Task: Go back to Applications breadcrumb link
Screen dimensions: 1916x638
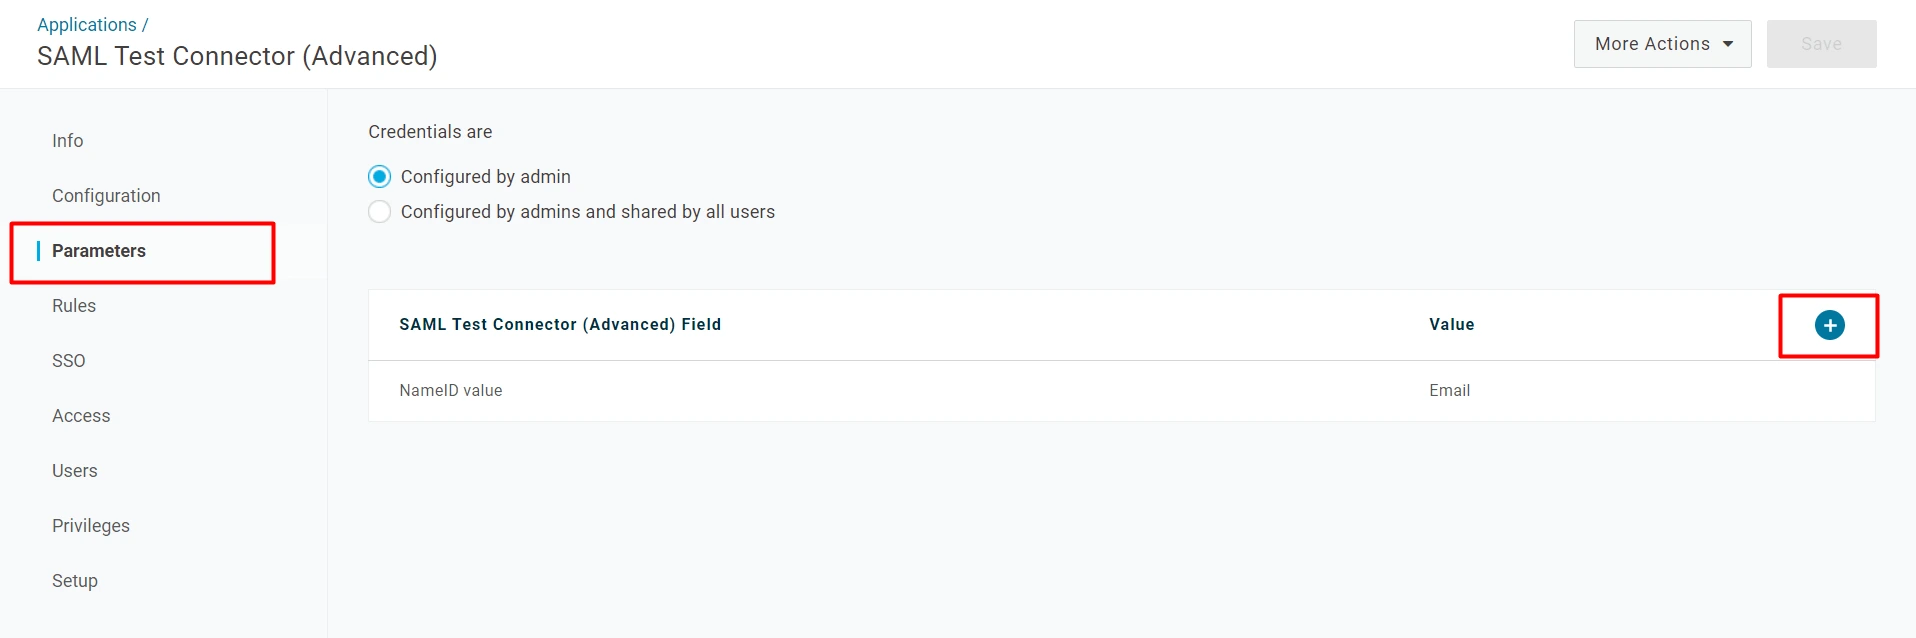Action: click(x=87, y=25)
